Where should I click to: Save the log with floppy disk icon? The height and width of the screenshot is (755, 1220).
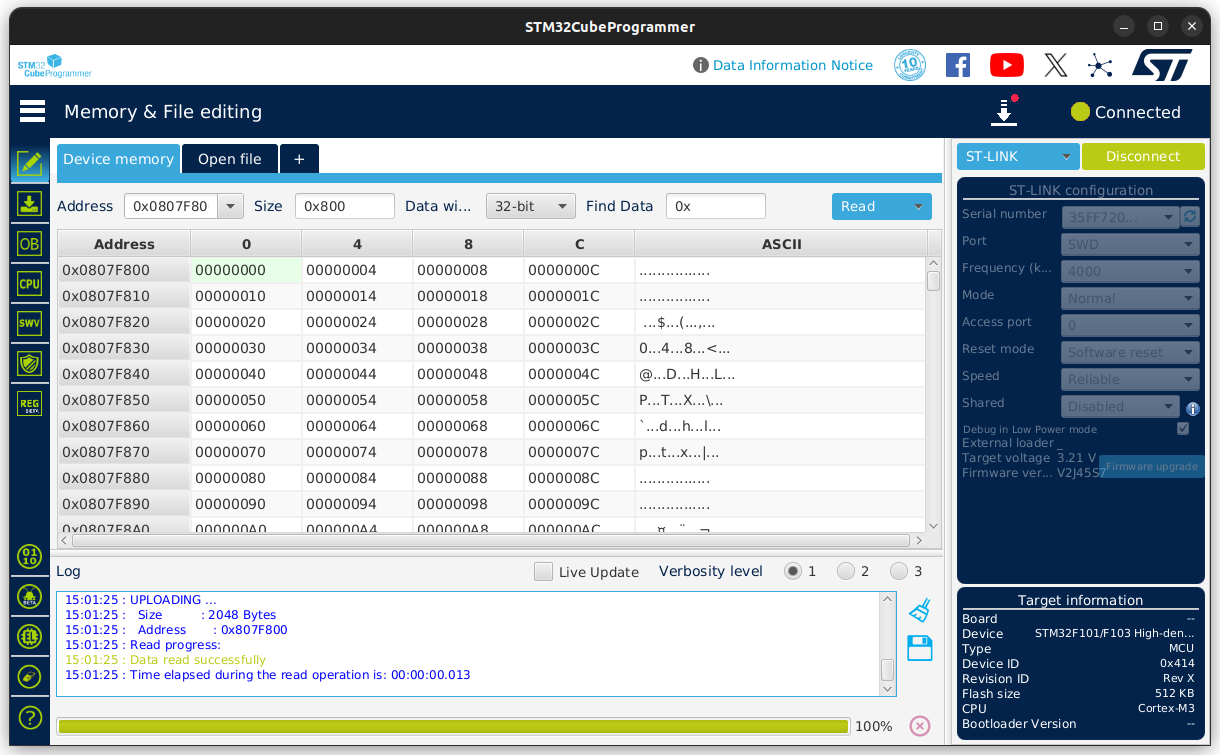pos(920,648)
